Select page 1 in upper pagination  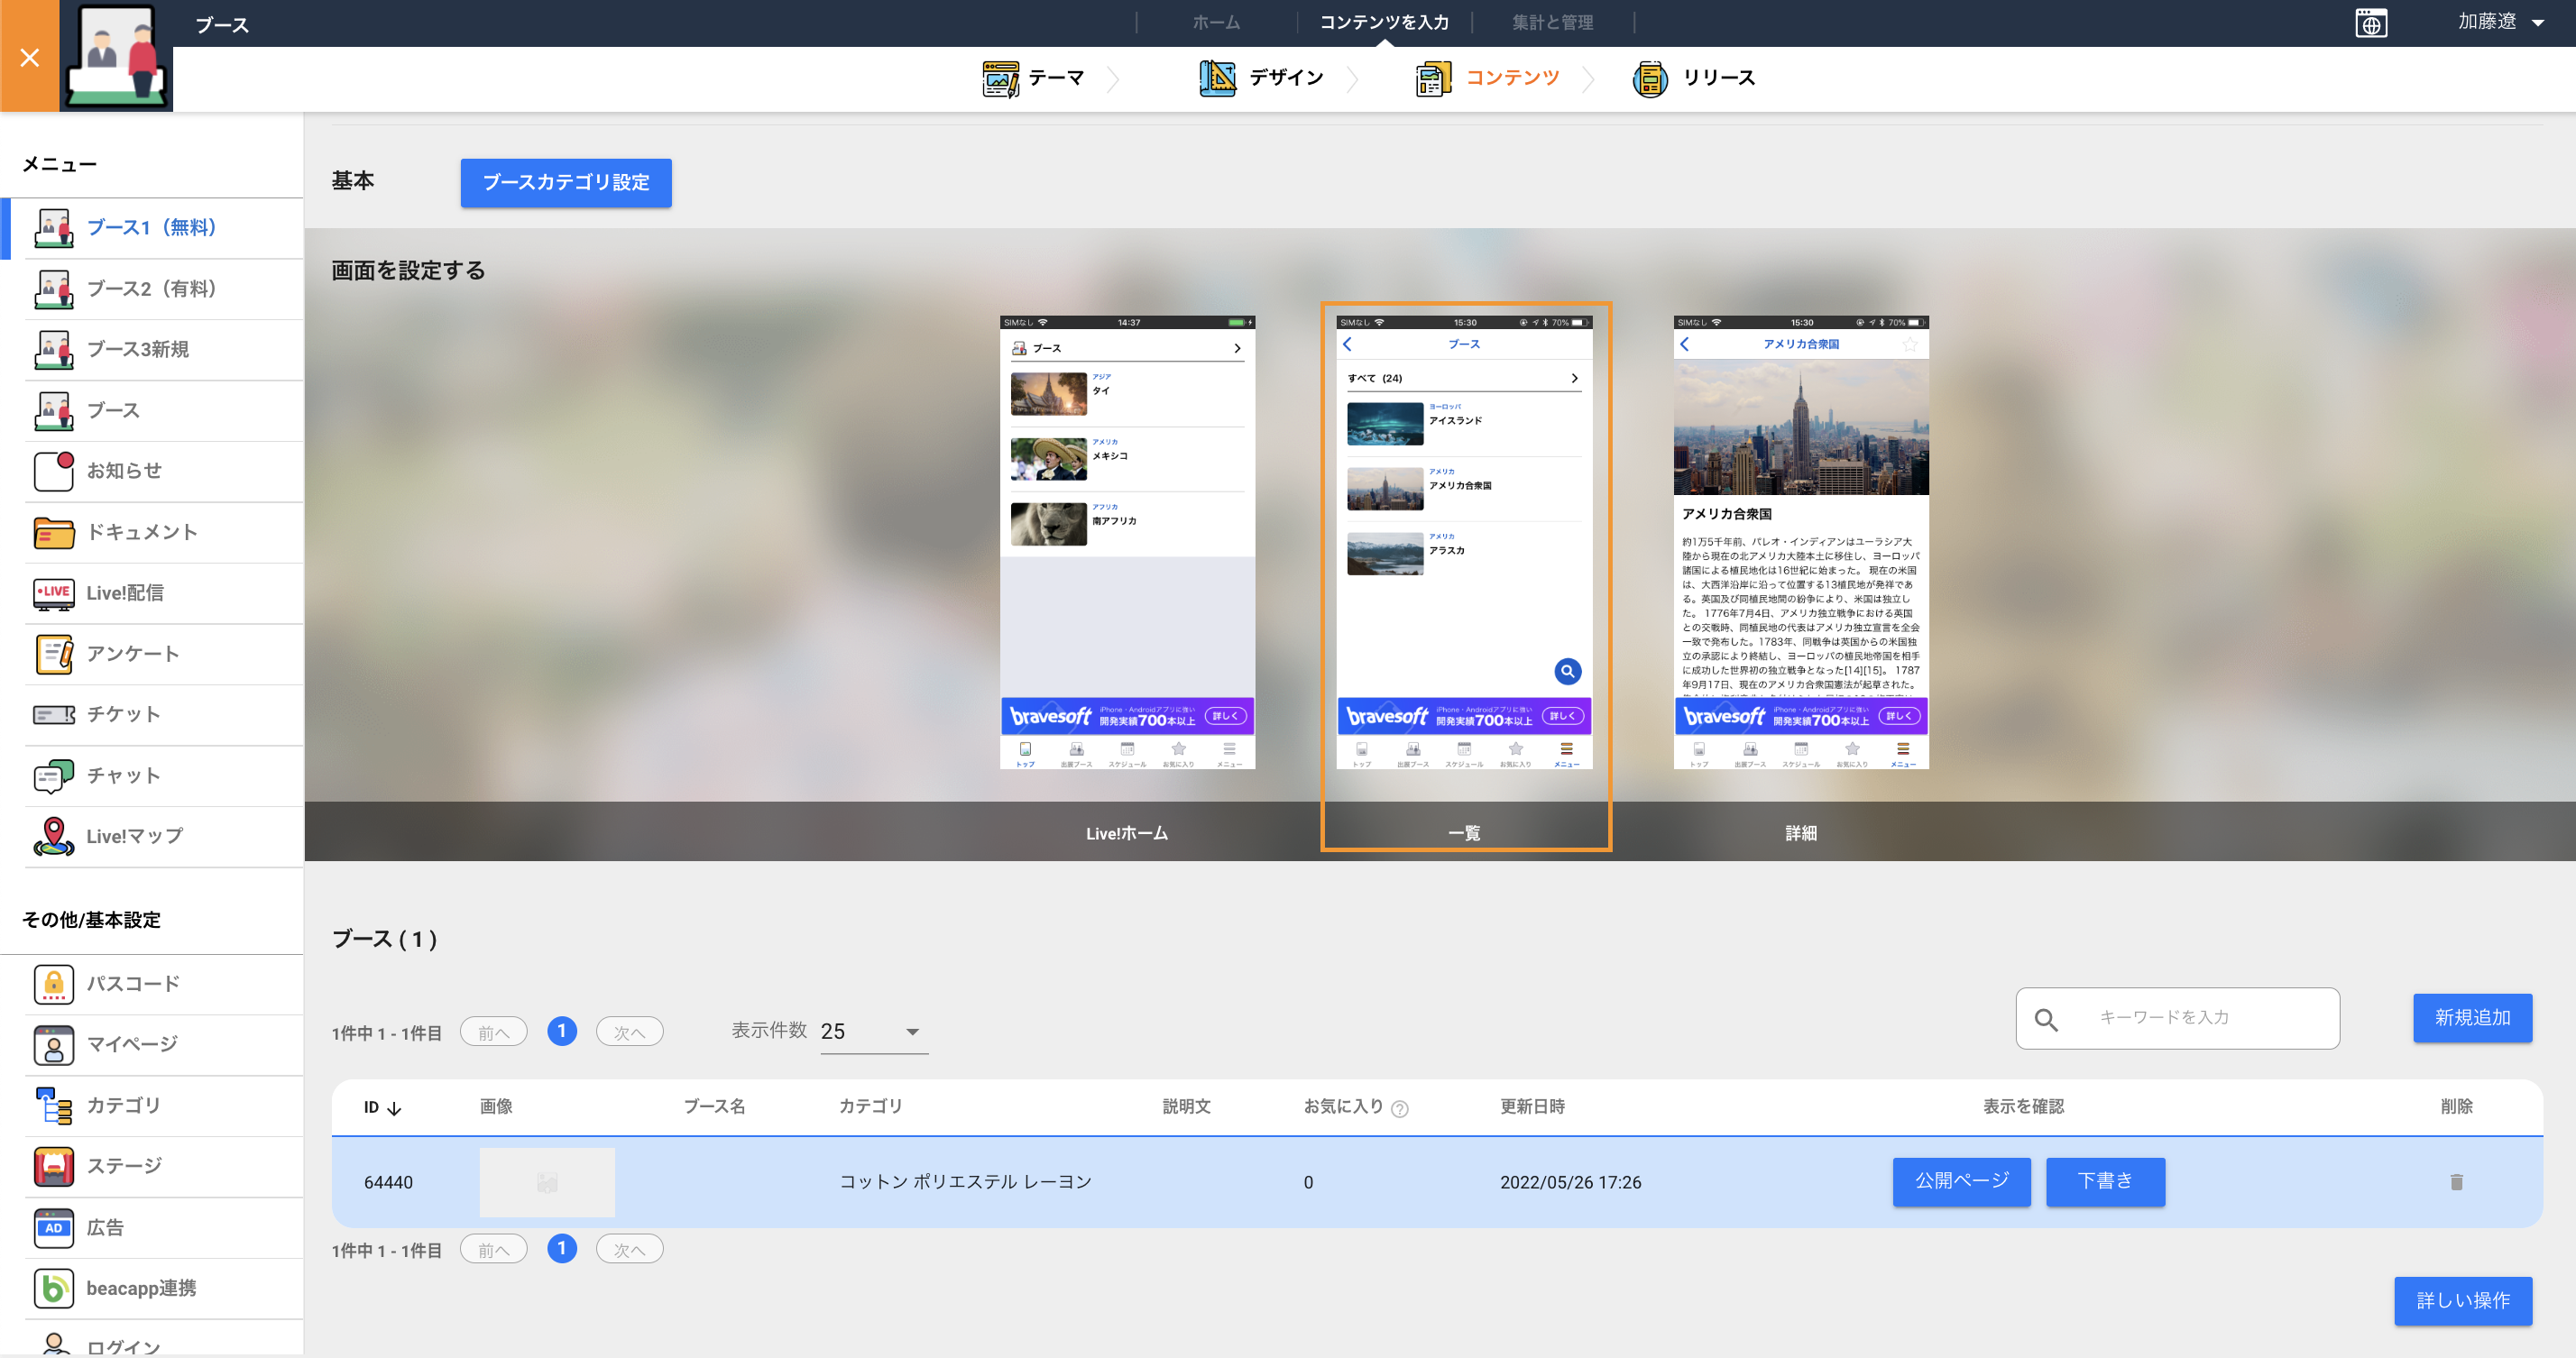point(562,1031)
